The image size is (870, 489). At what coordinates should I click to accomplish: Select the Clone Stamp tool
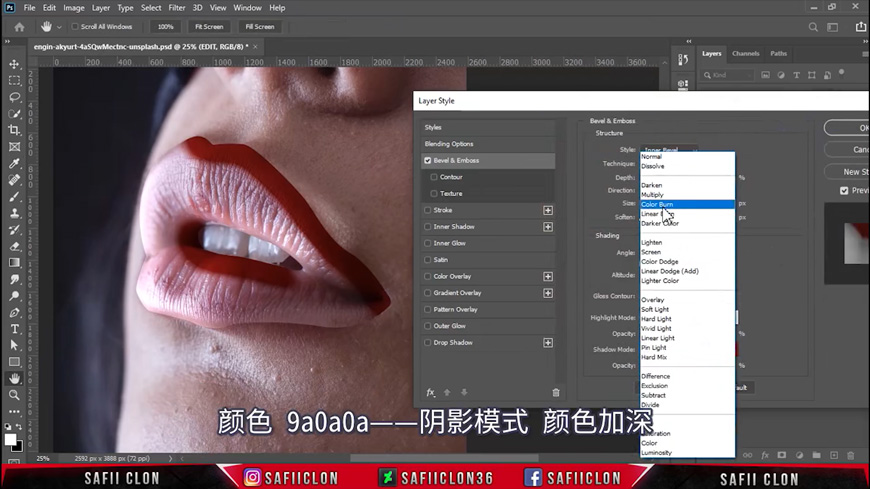14,213
